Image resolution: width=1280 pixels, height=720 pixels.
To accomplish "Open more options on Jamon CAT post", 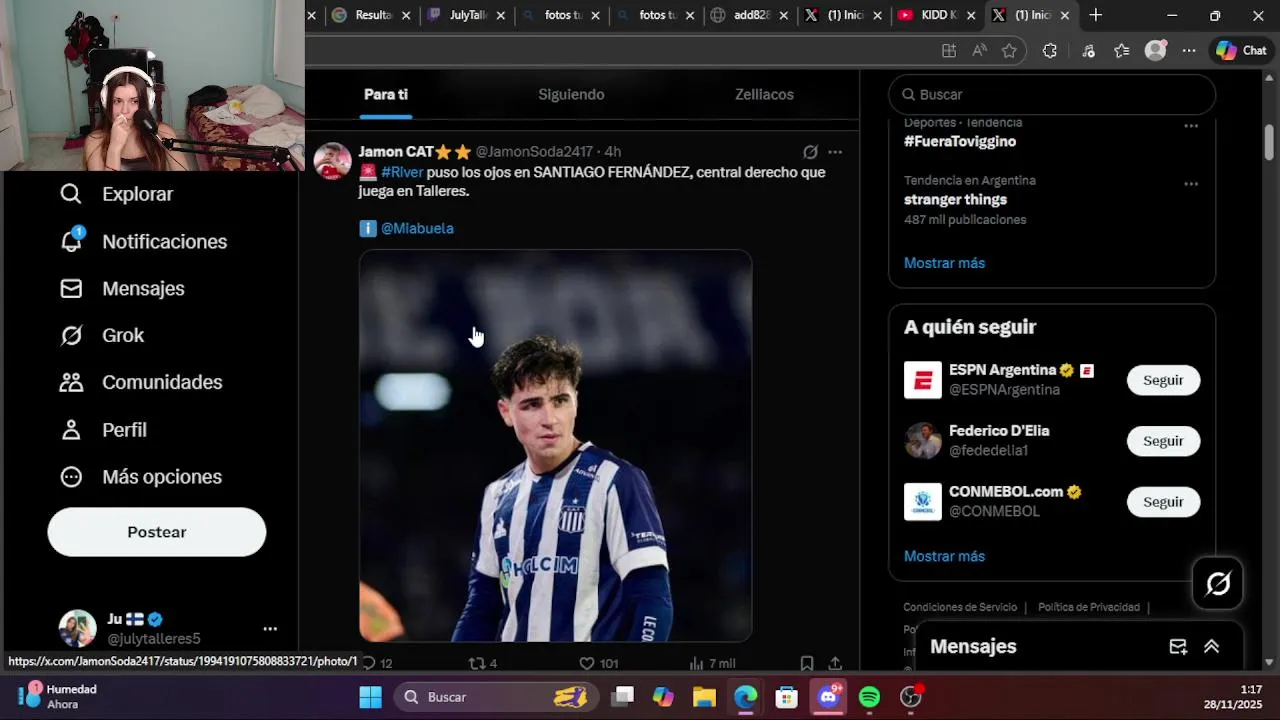I will click(x=835, y=152).
